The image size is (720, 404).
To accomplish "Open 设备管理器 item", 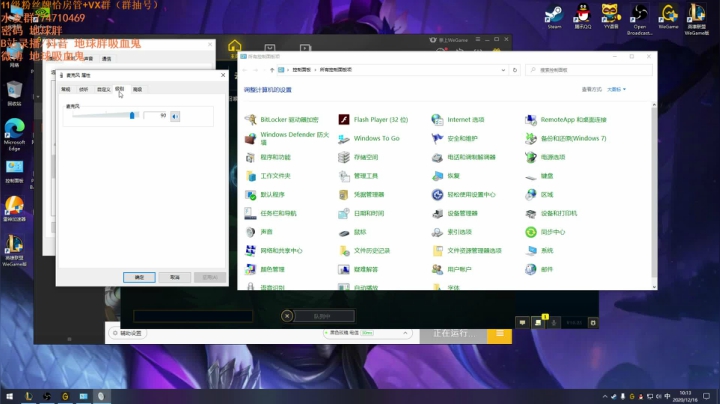I will 455,213.
